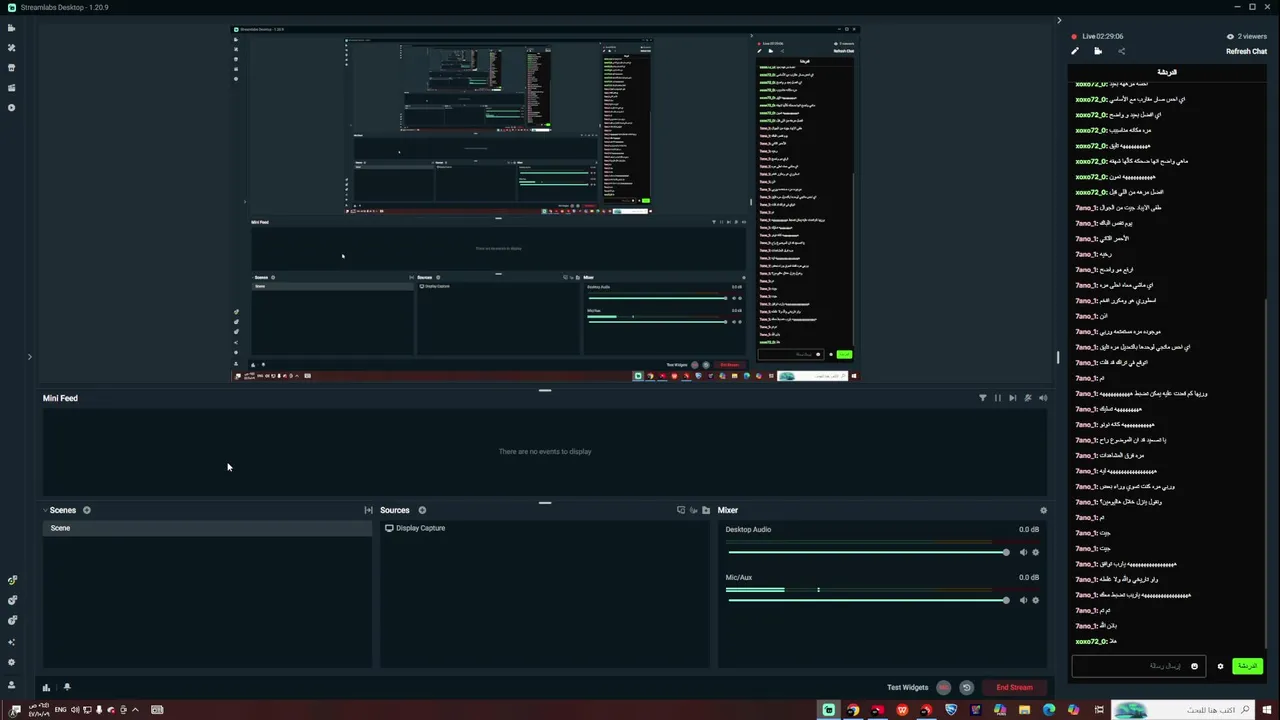Open the account profile icon in sidebar
Screen dimensions: 1280x720
coord(12,685)
